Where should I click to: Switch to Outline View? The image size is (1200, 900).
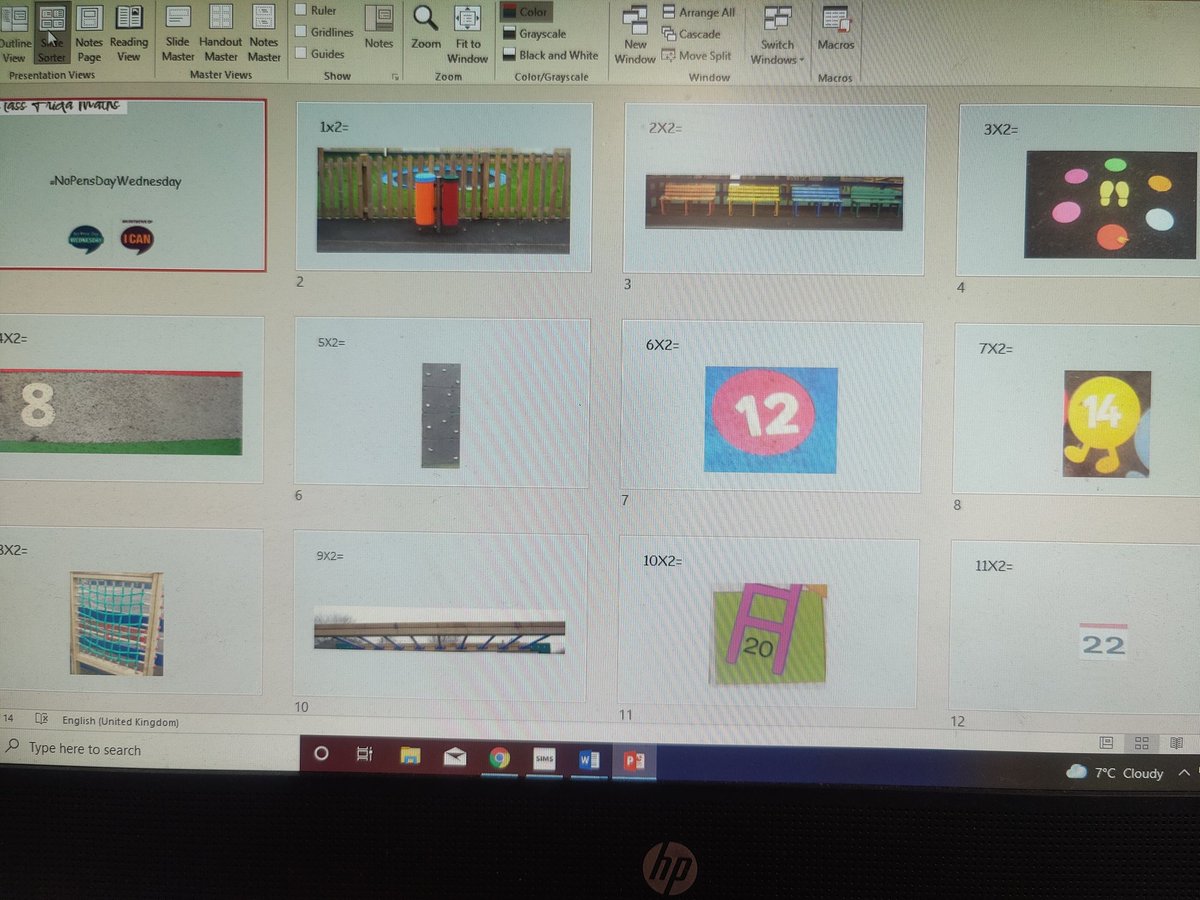click(15, 33)
